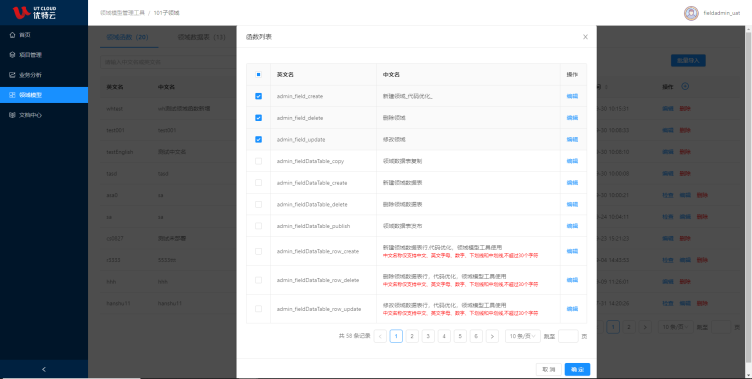Open the background table's 10条/页 page-size dropdown
The height and width of the screenshot is (379, 752).
tap(675, 327)
